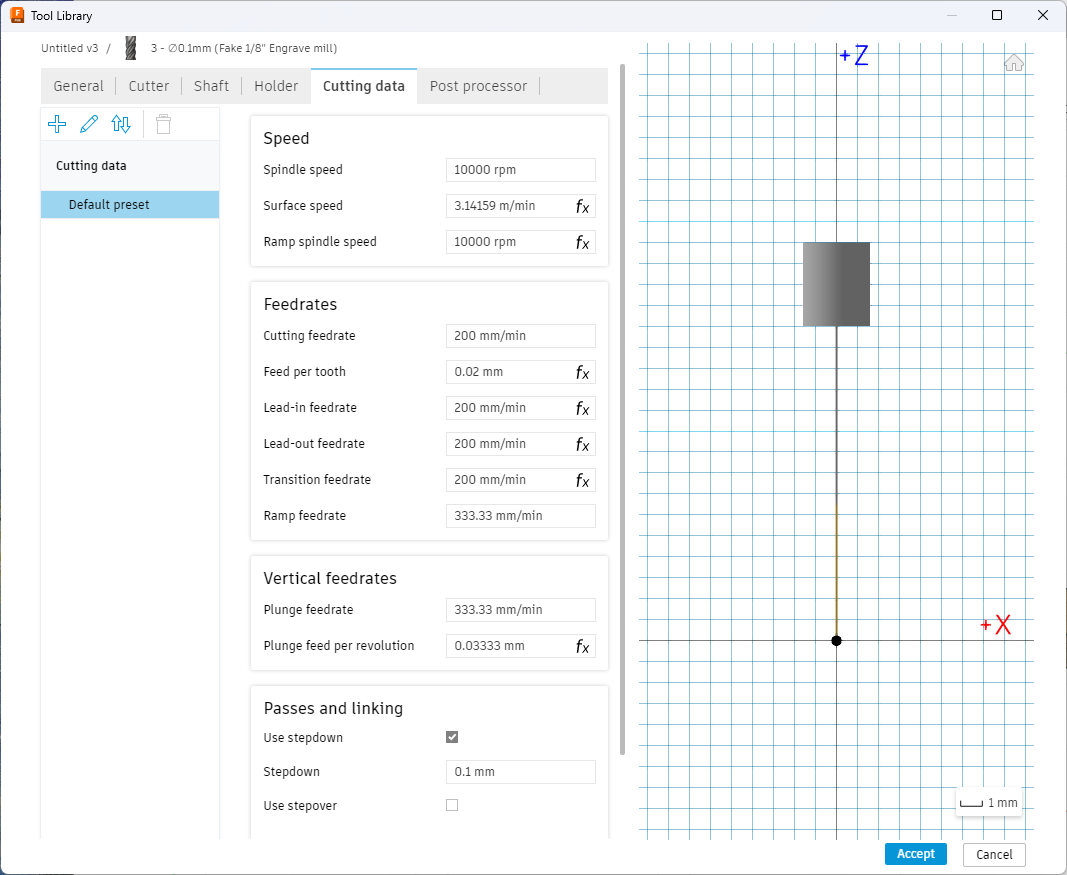Open fx expression for Ramp spindle speed

click(582, 242)
